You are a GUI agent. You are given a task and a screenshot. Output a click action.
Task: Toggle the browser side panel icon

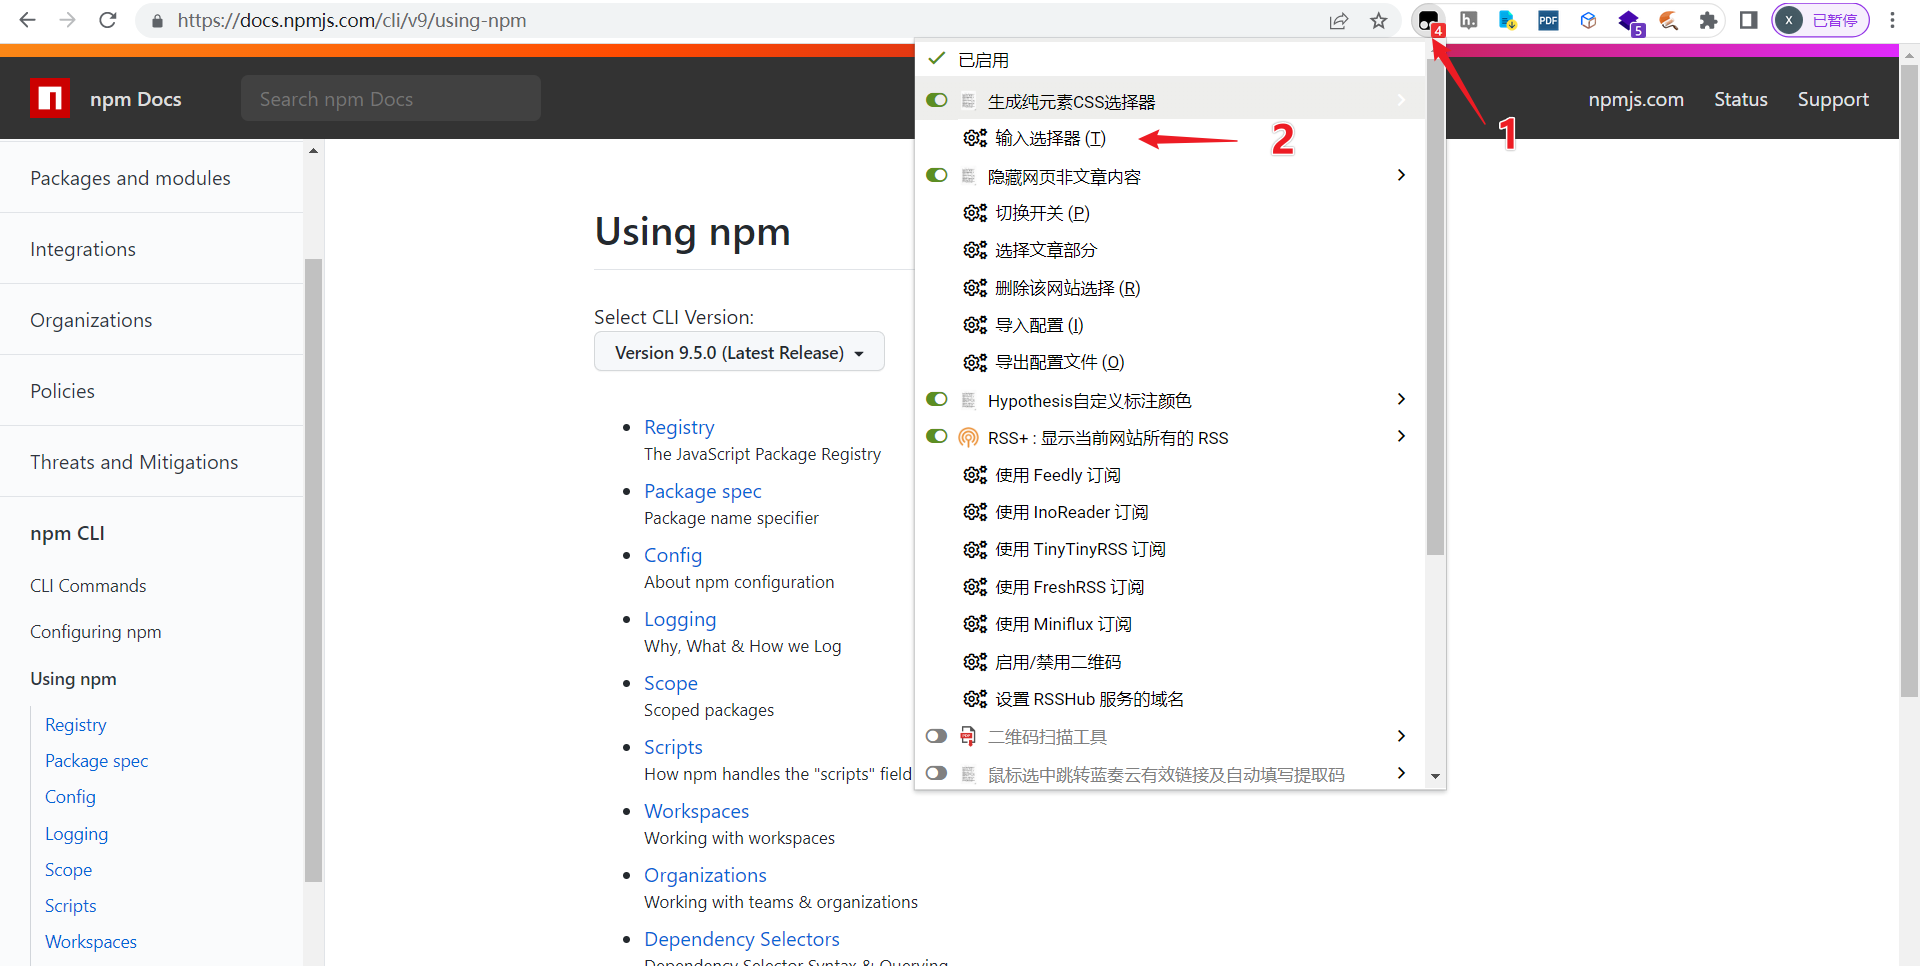1748,20
